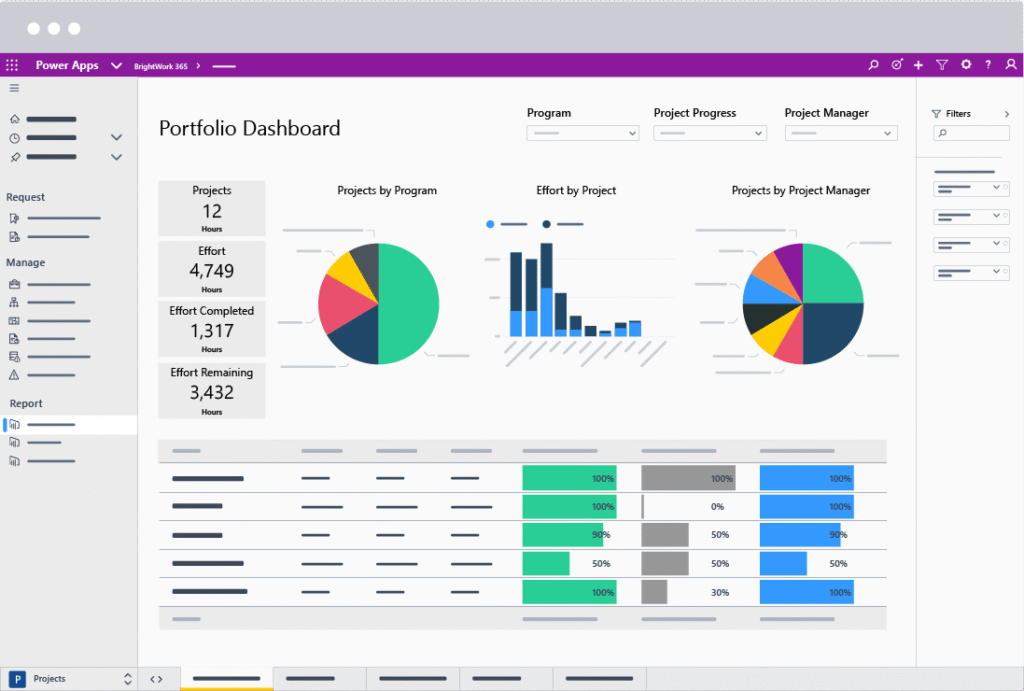Select the filter funnel icon in the top bar
This screenshot has height=691, width=1024.
[942, 64]
